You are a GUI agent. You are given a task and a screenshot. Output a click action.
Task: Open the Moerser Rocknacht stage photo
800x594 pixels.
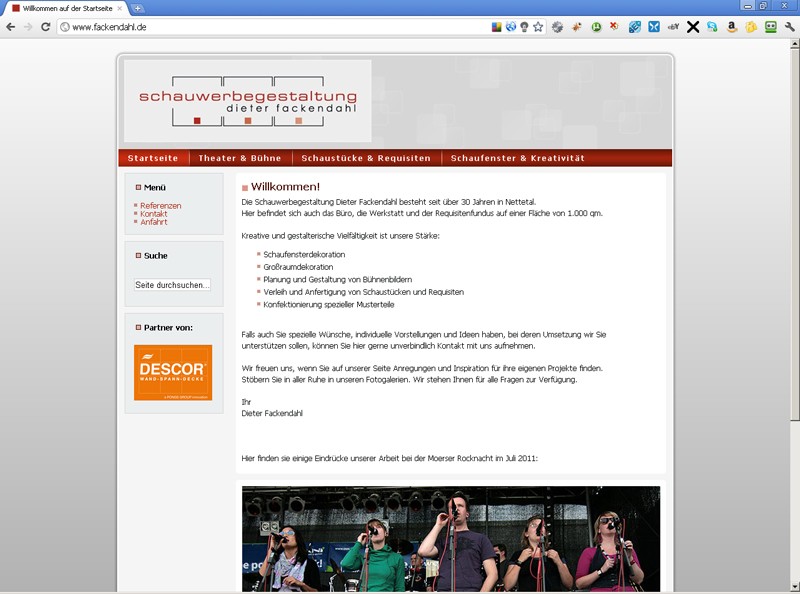(x=451, y=539)
